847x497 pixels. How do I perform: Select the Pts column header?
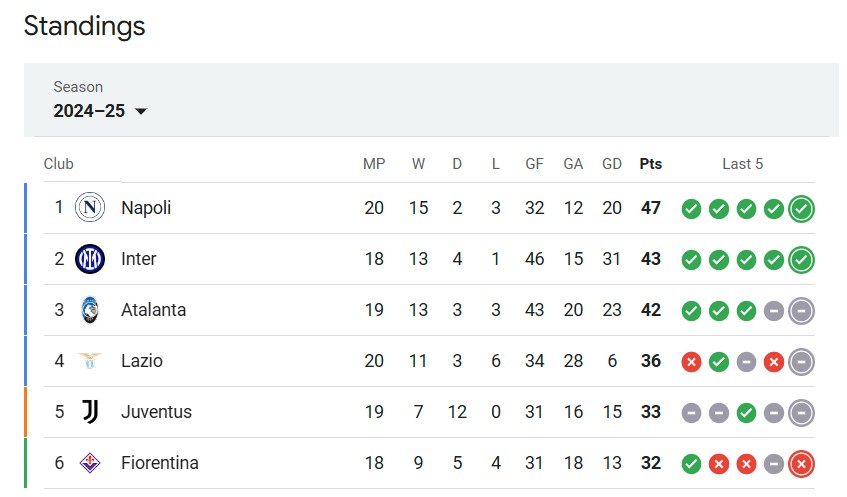click(650, 164)
